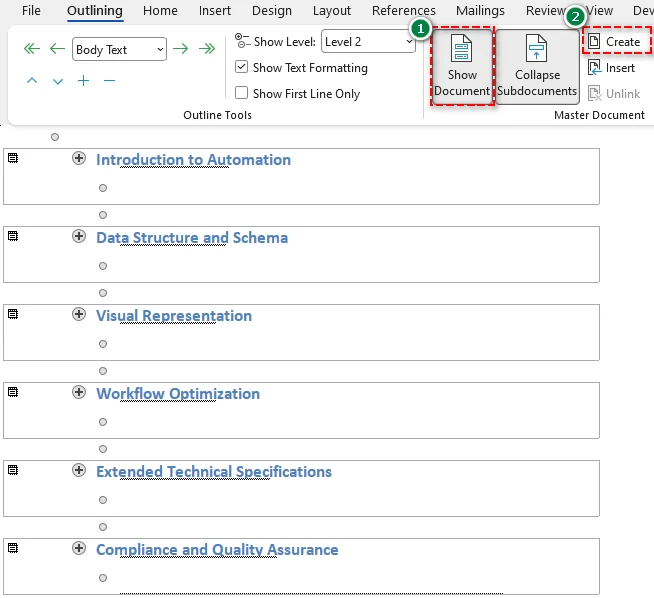Click the Collapse minus icon in Outline Tools

[x=109, y=80]
